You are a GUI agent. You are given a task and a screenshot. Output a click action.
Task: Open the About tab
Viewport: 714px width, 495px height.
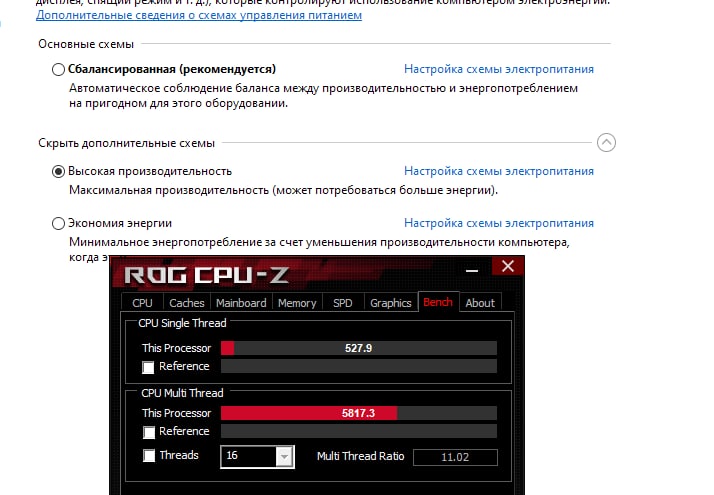click(x=480, y=303)
